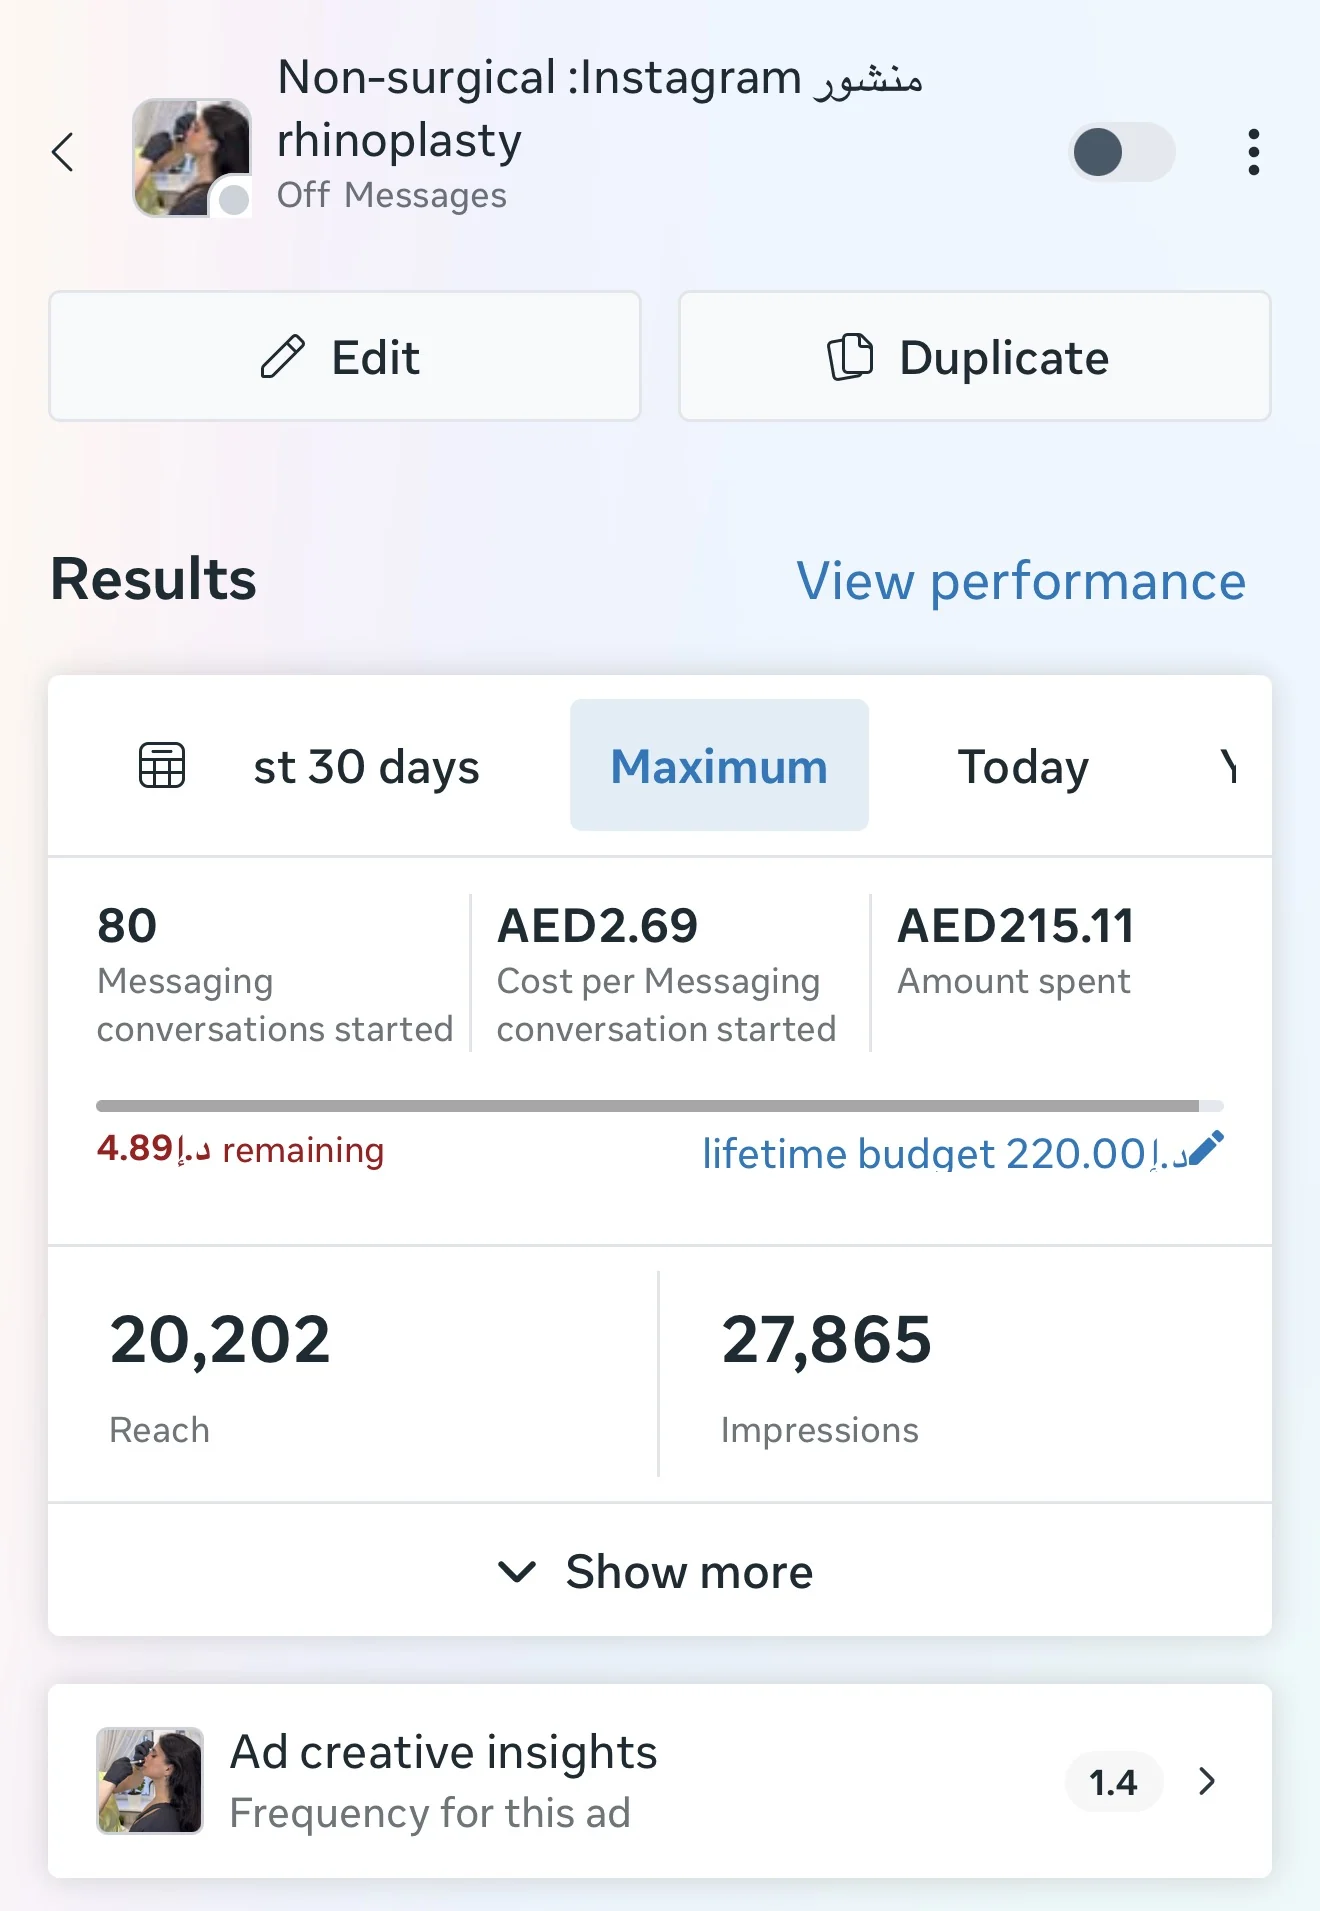Toggle the ad on/off switch
Screen dimensions: 1320x1911
click(x=1122, y=152)
